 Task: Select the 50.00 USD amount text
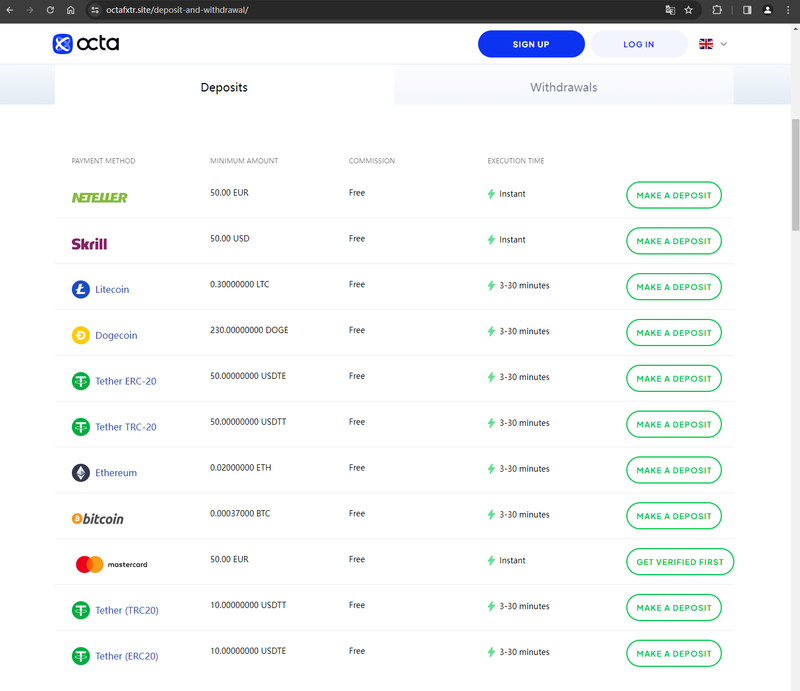230,238
